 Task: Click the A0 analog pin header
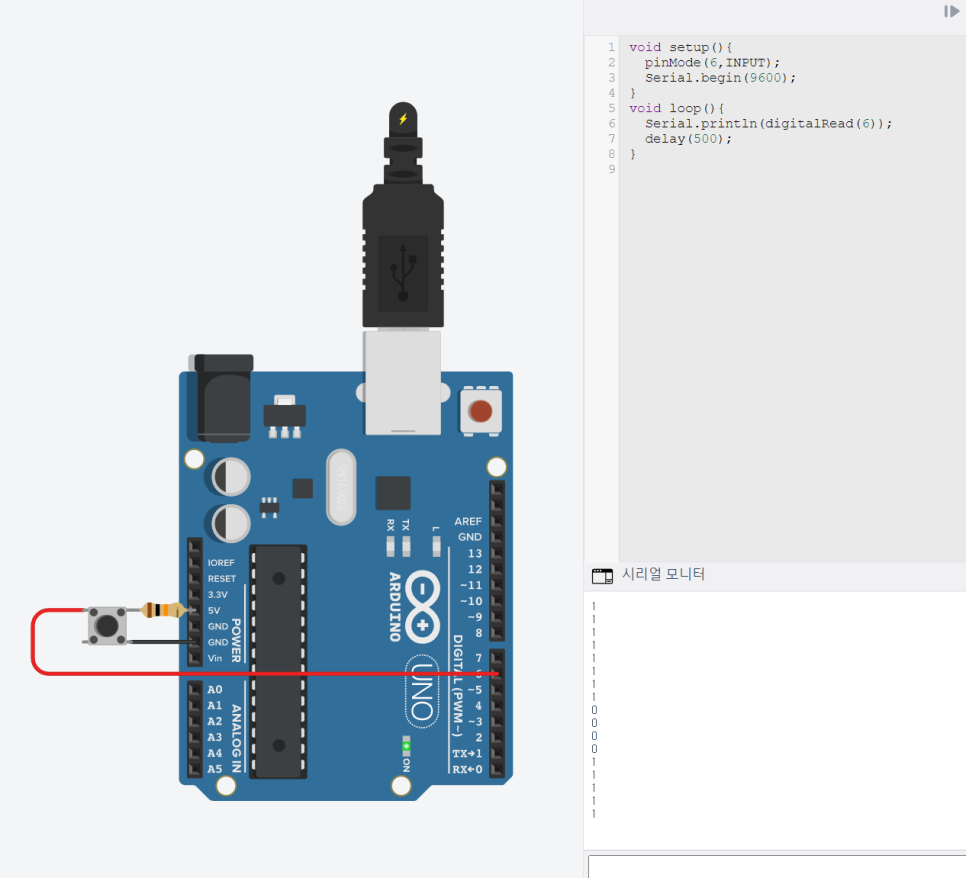(x=194, y=690)
